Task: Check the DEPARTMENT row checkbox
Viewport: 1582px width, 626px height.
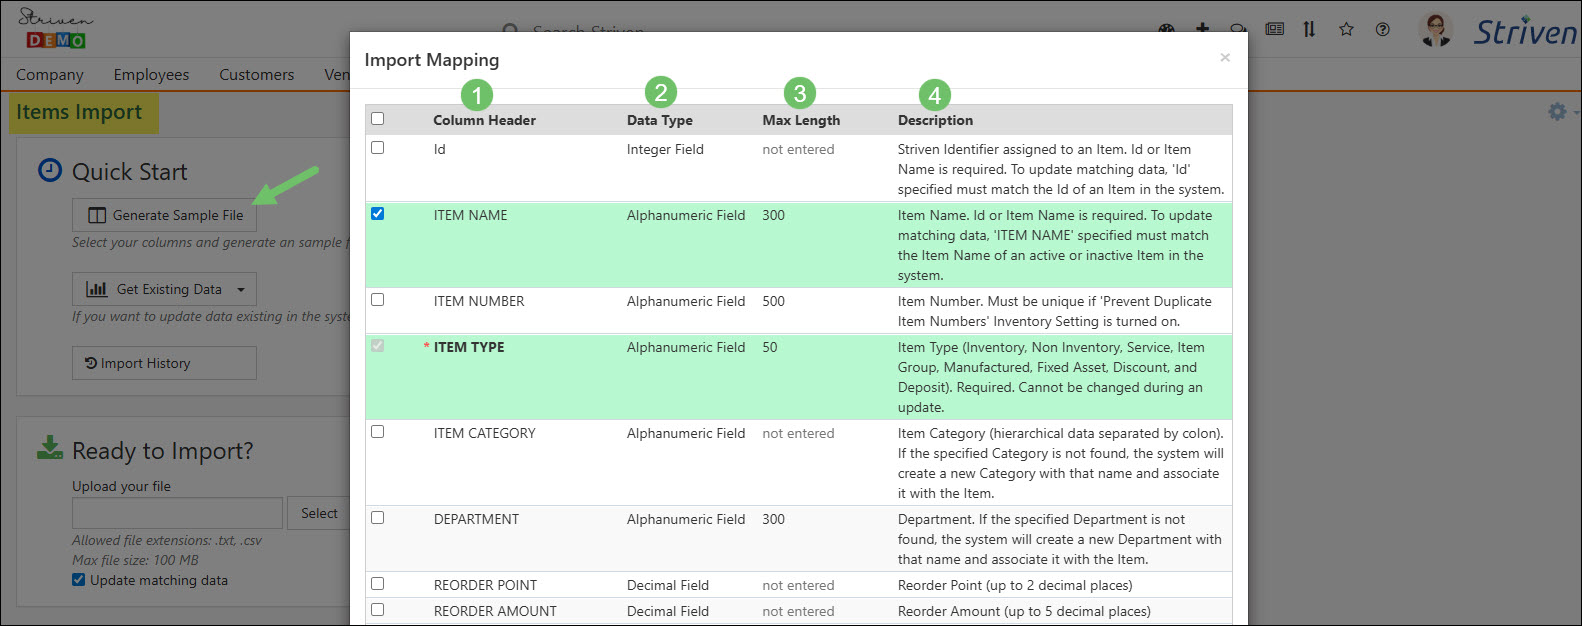Action: tap(377, 517)
